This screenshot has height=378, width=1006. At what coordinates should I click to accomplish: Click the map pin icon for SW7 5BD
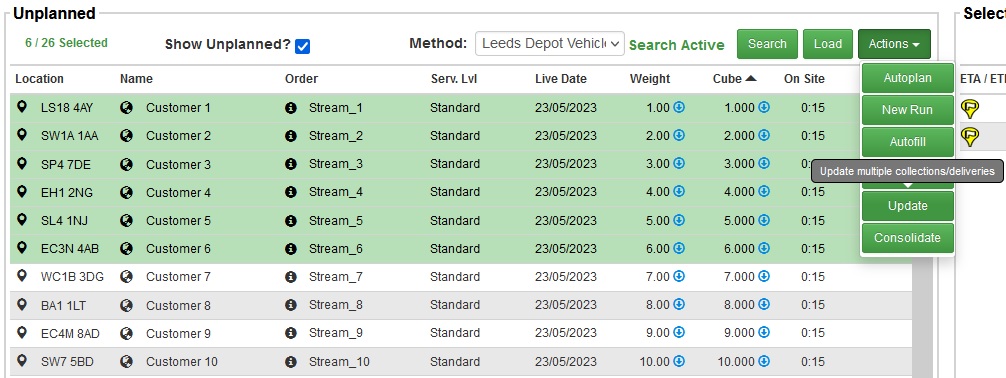[22, 361]
